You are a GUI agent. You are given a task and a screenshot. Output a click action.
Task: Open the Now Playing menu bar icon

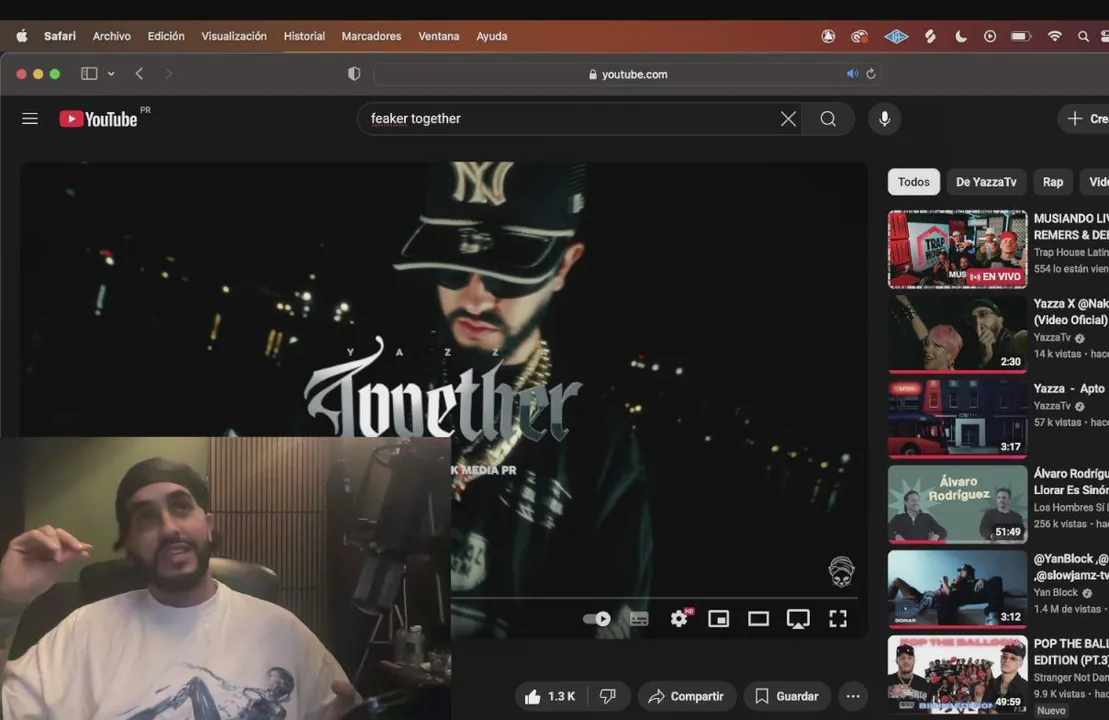pyautogui.click(x=990, y=36)
